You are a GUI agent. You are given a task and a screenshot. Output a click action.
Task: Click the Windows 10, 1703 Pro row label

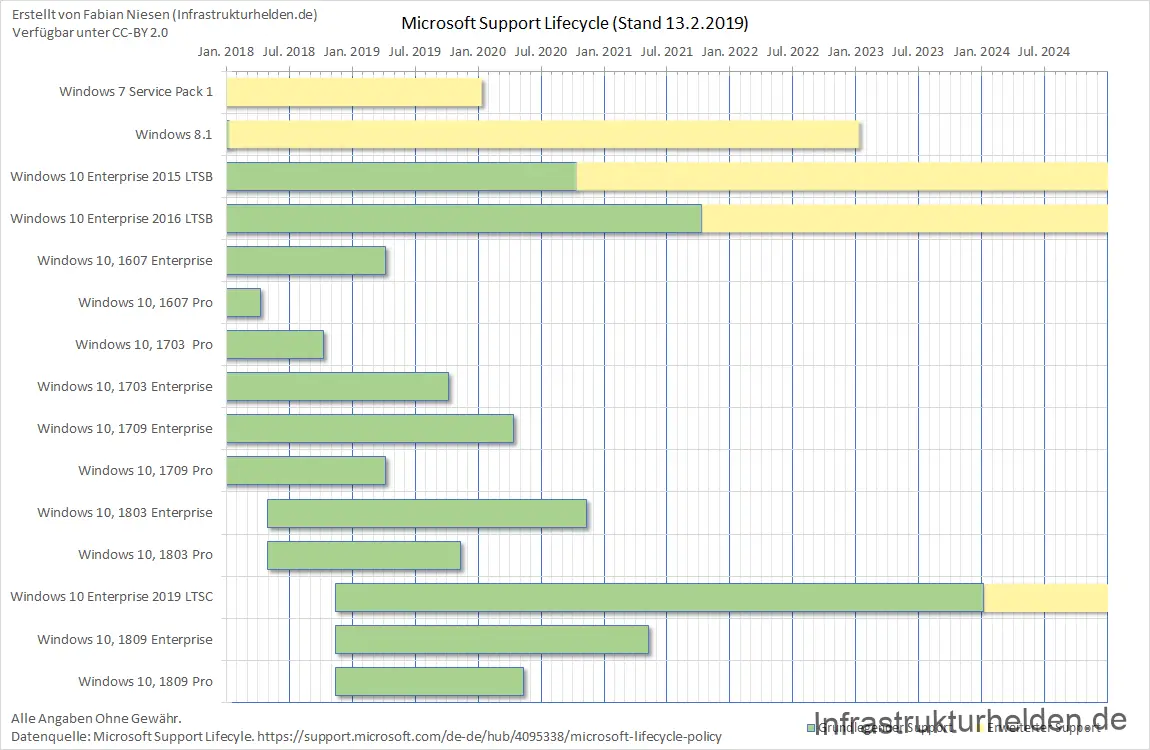(144, 345)
